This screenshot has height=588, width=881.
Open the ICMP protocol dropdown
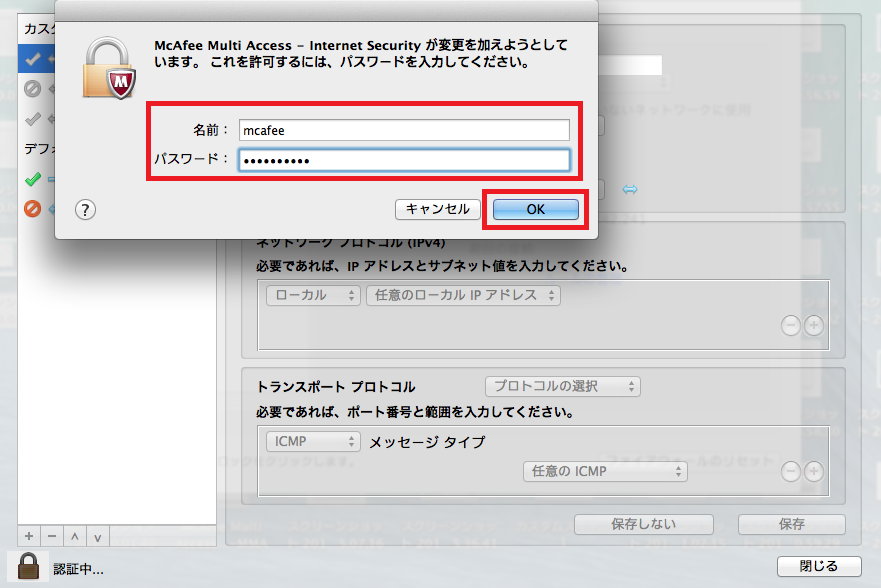coord(313,441)
